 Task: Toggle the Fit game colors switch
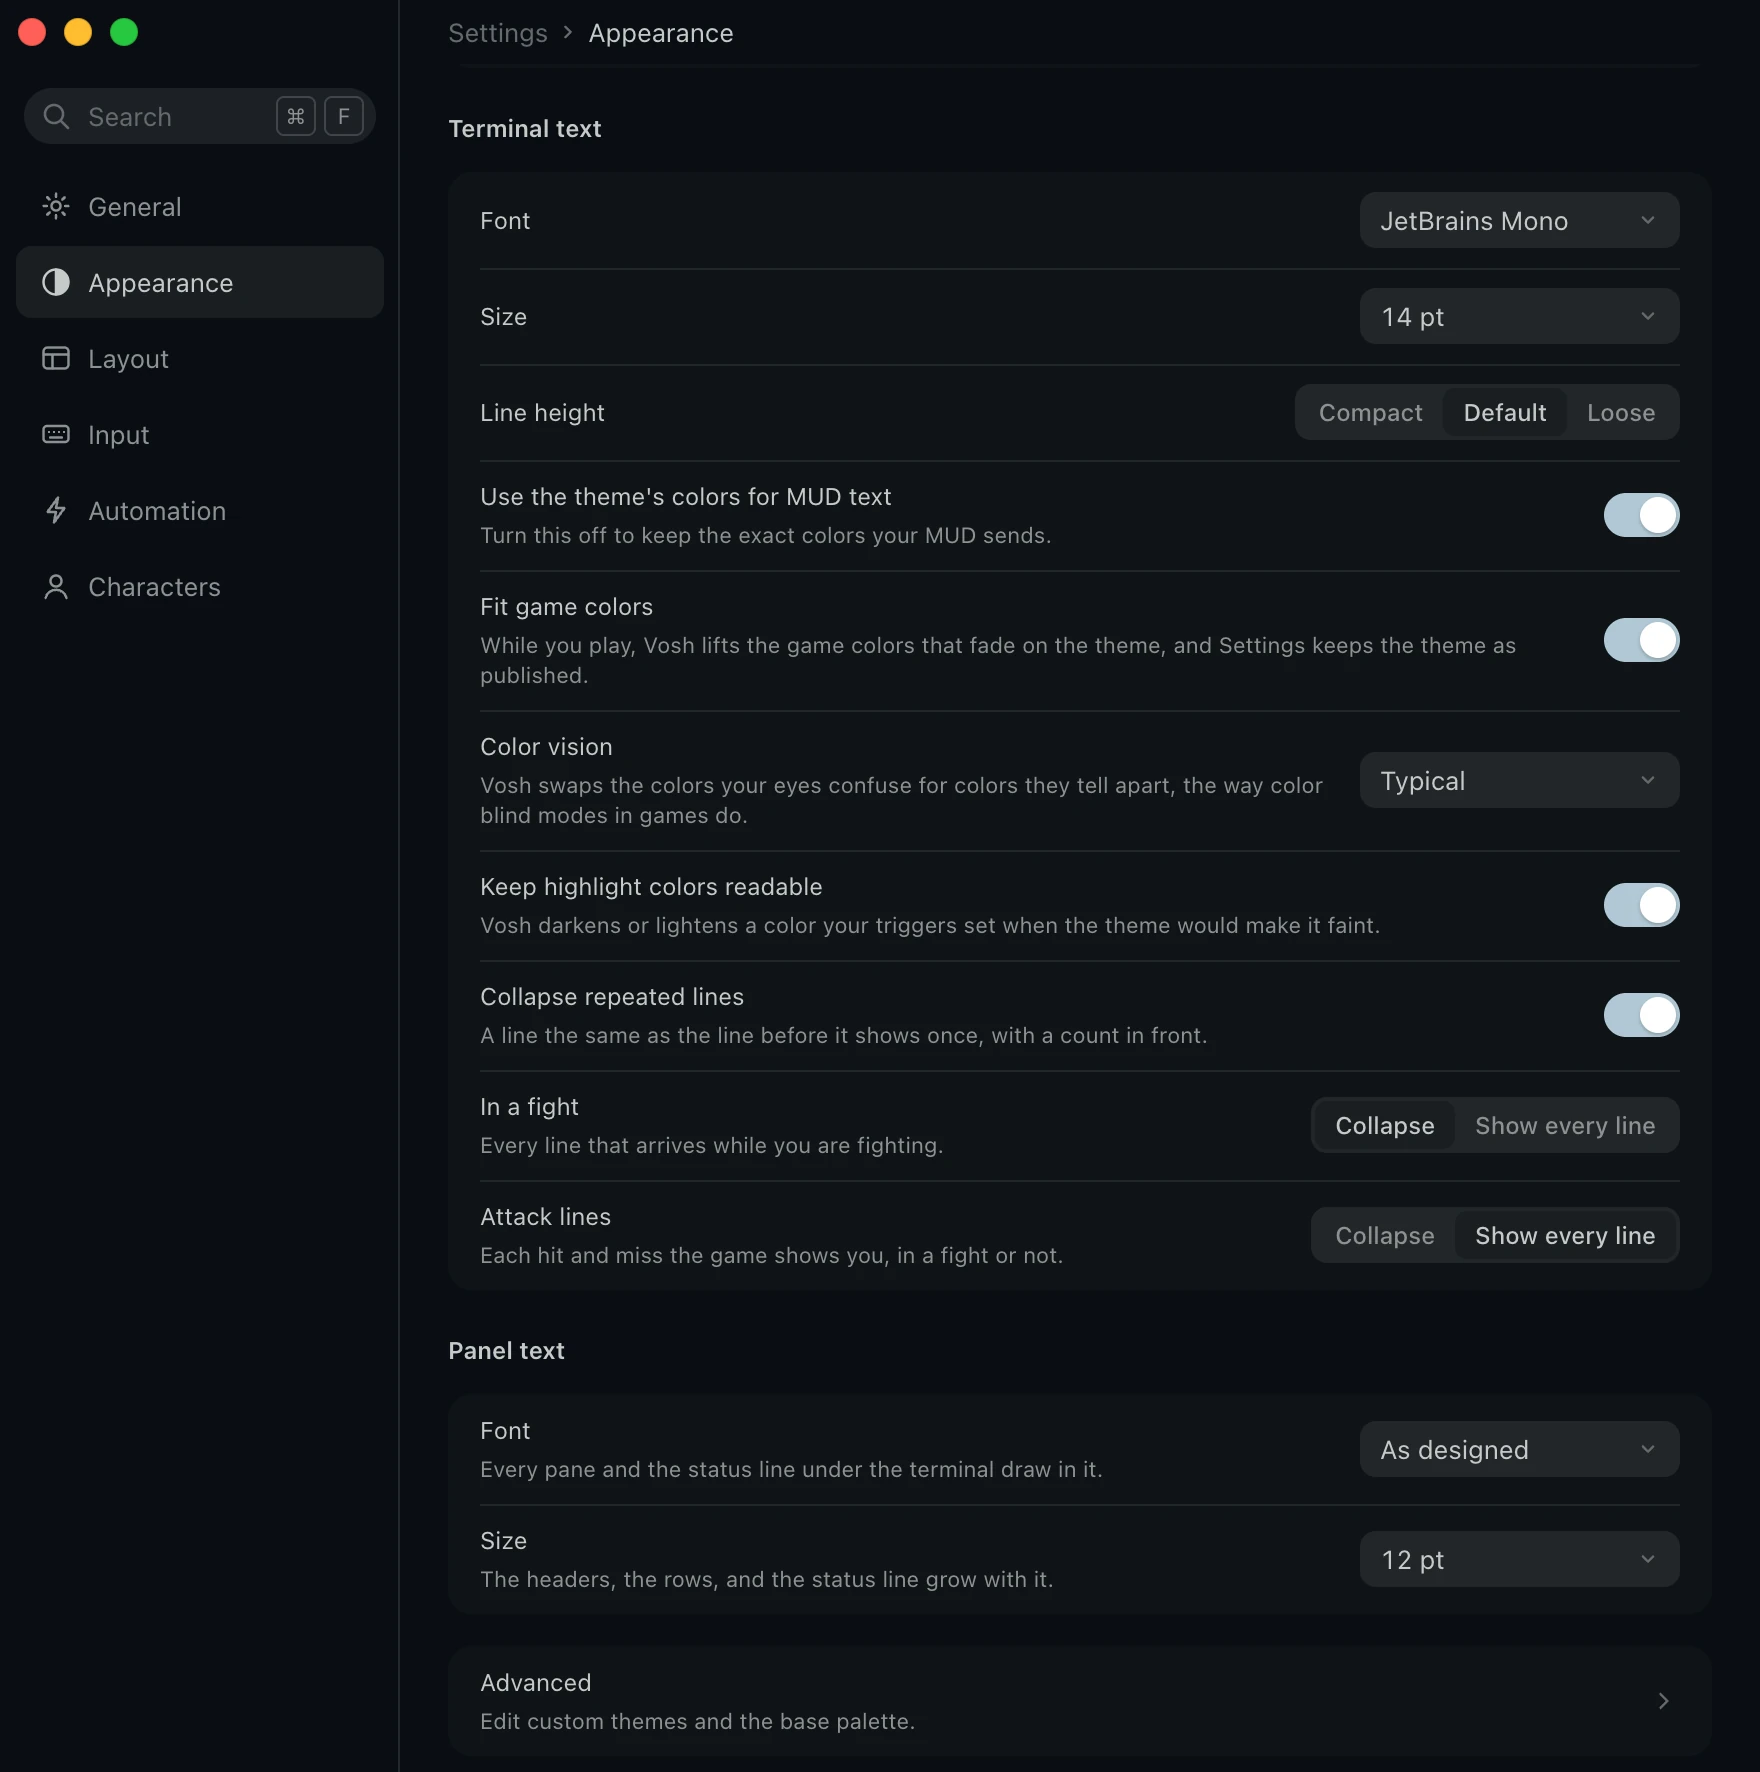[x=1641, y=640]
